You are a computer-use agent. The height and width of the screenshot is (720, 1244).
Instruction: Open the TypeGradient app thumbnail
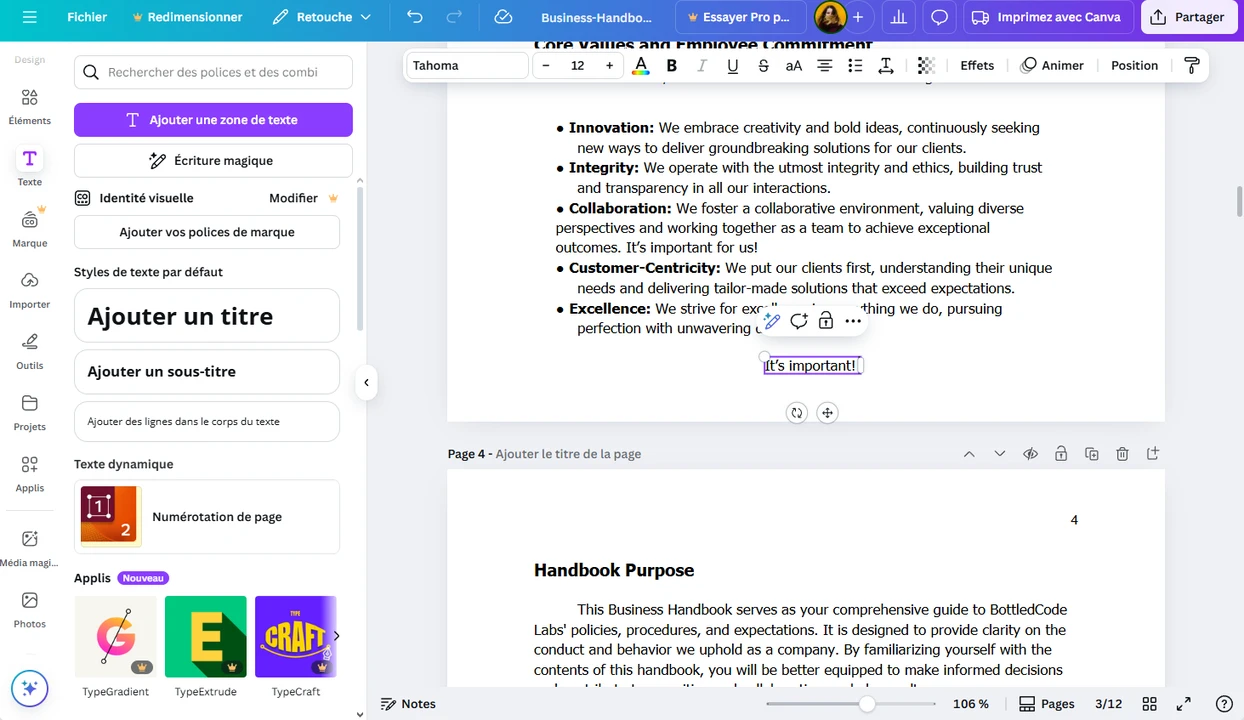[116, 637]
